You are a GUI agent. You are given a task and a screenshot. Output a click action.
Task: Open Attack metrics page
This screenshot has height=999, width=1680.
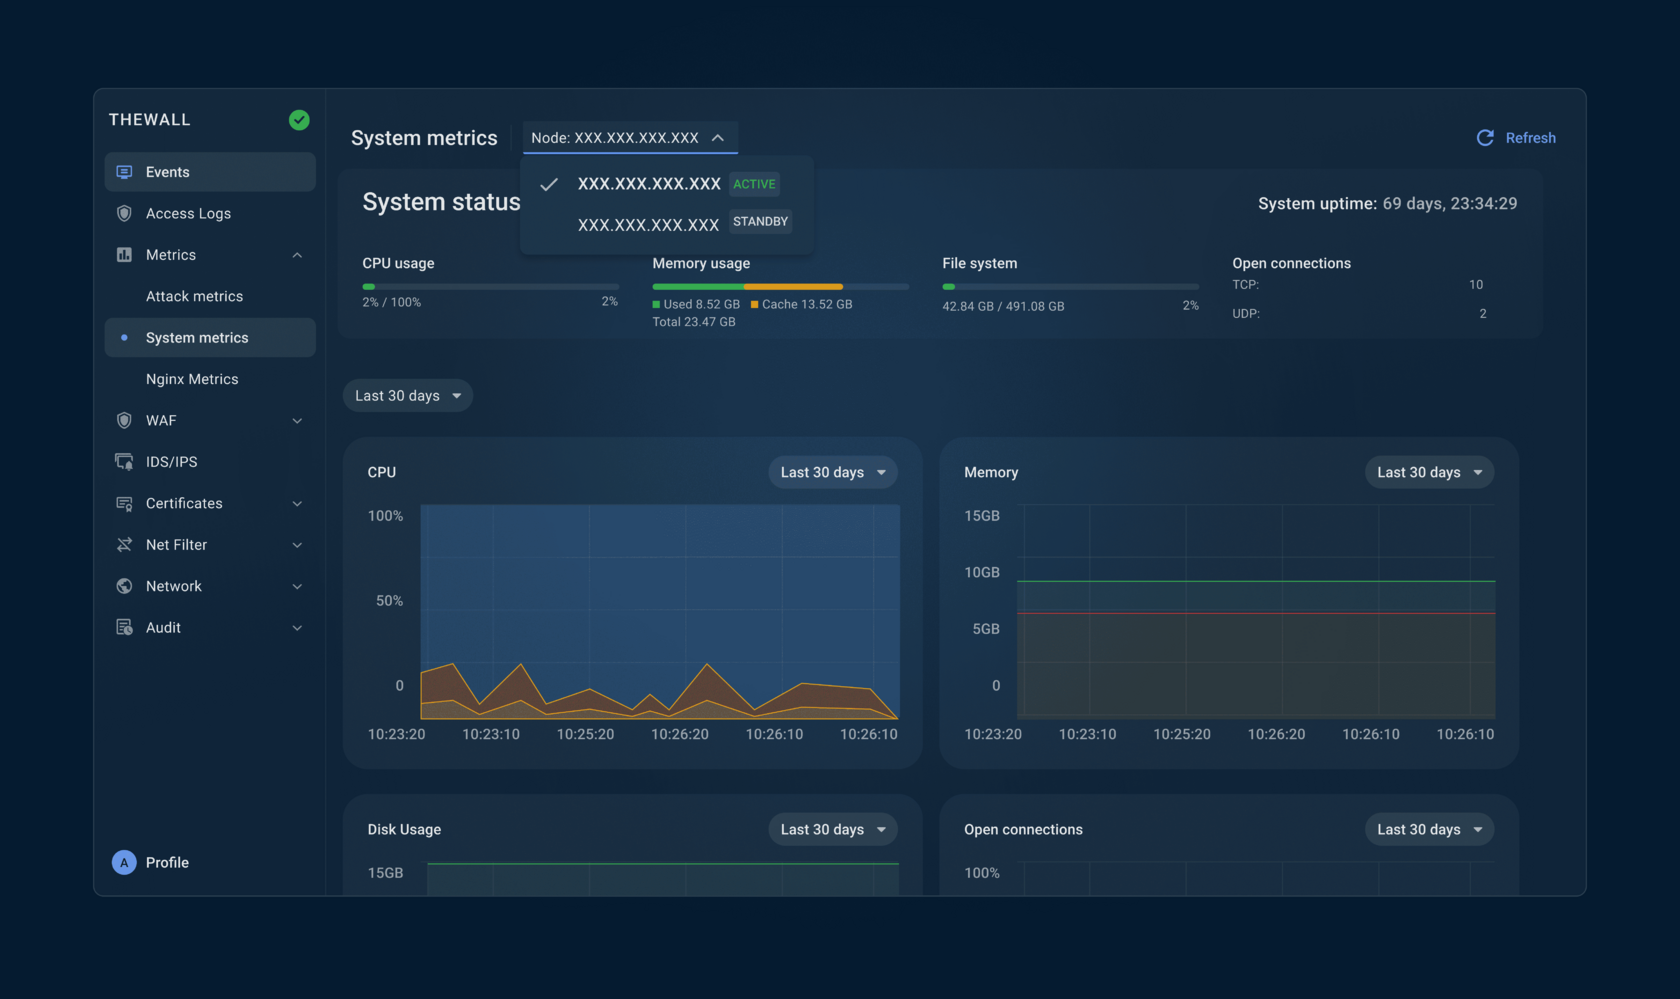[194, 296]
